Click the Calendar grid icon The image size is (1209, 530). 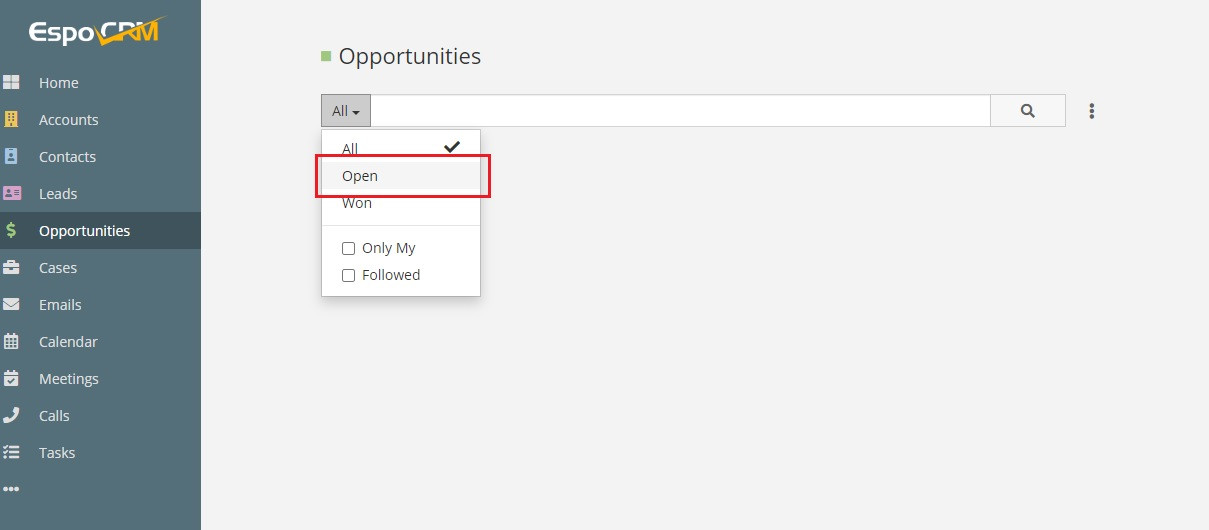pos(11,342)
